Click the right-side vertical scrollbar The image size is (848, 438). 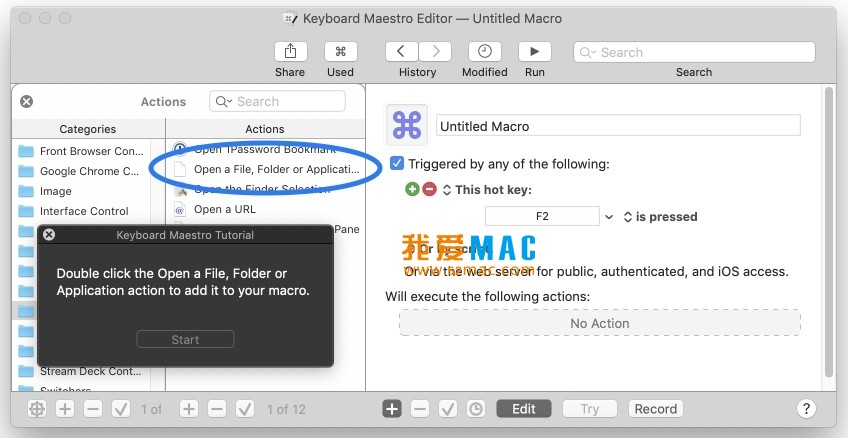pos(830,233)
